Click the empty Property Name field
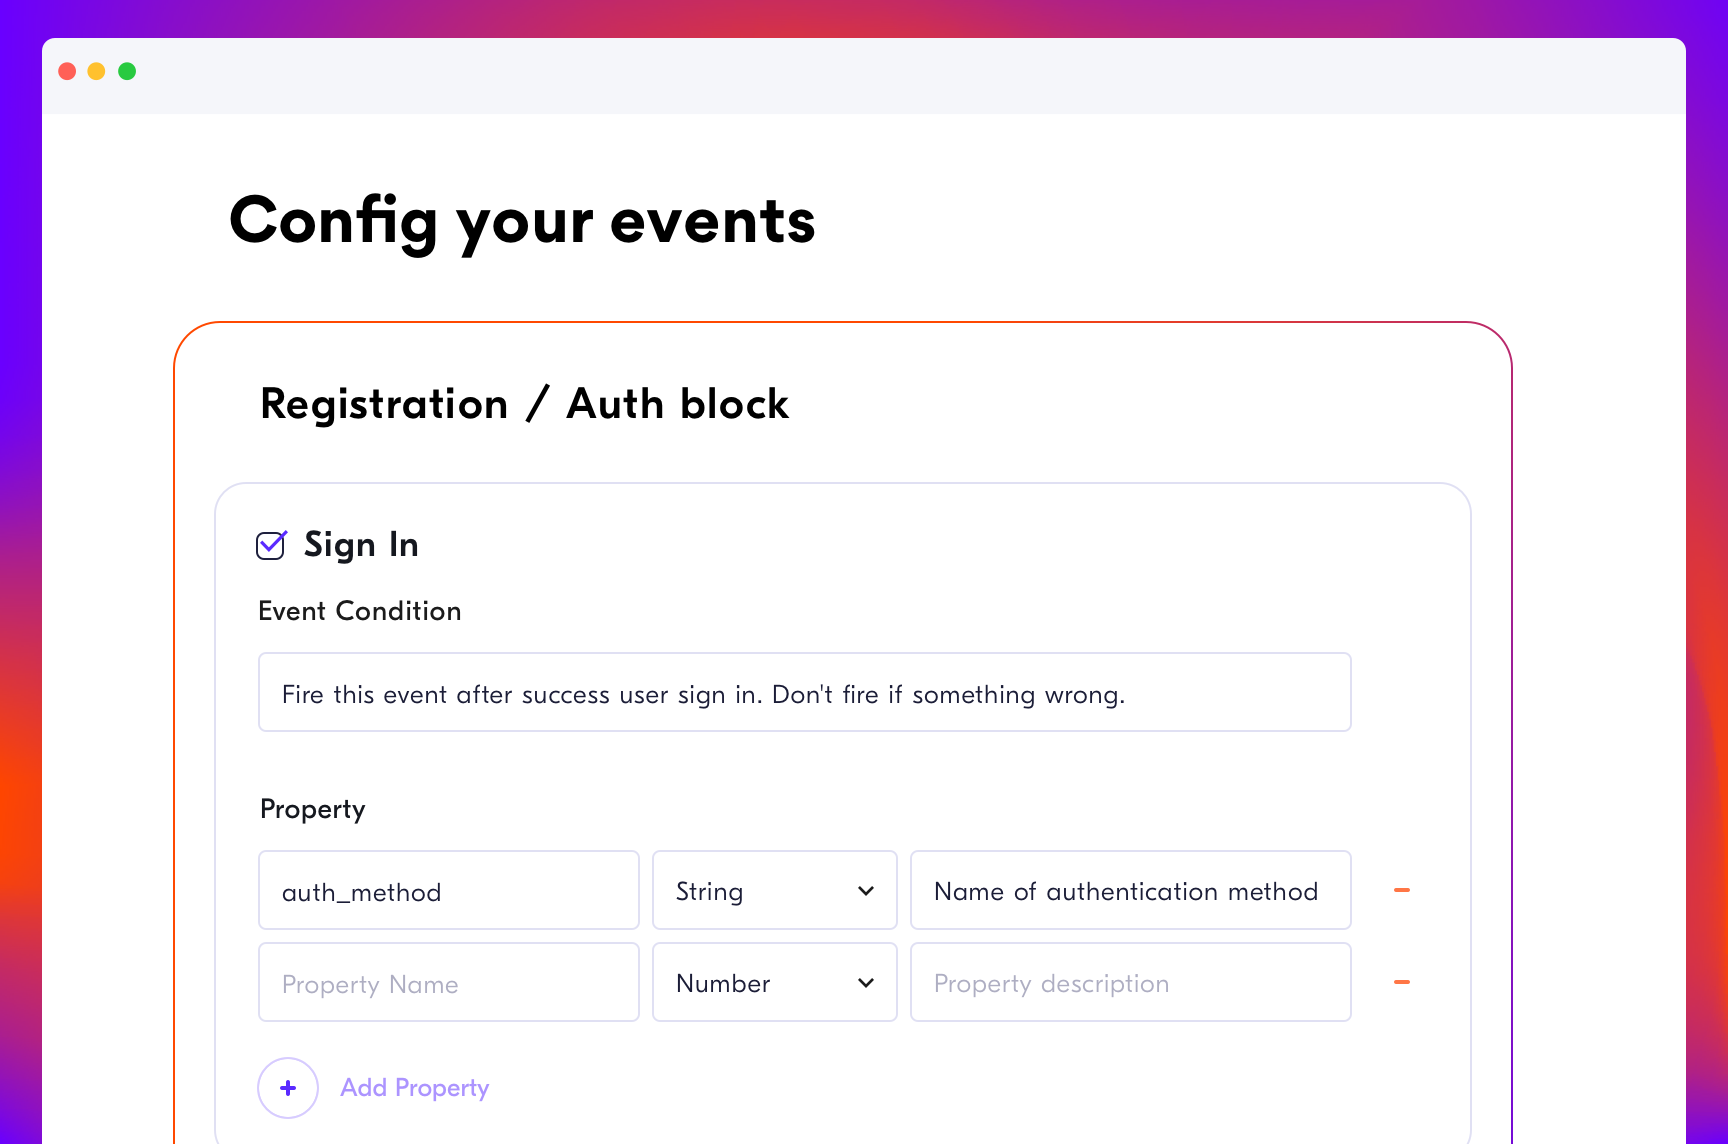 click(x=448, y=983)
